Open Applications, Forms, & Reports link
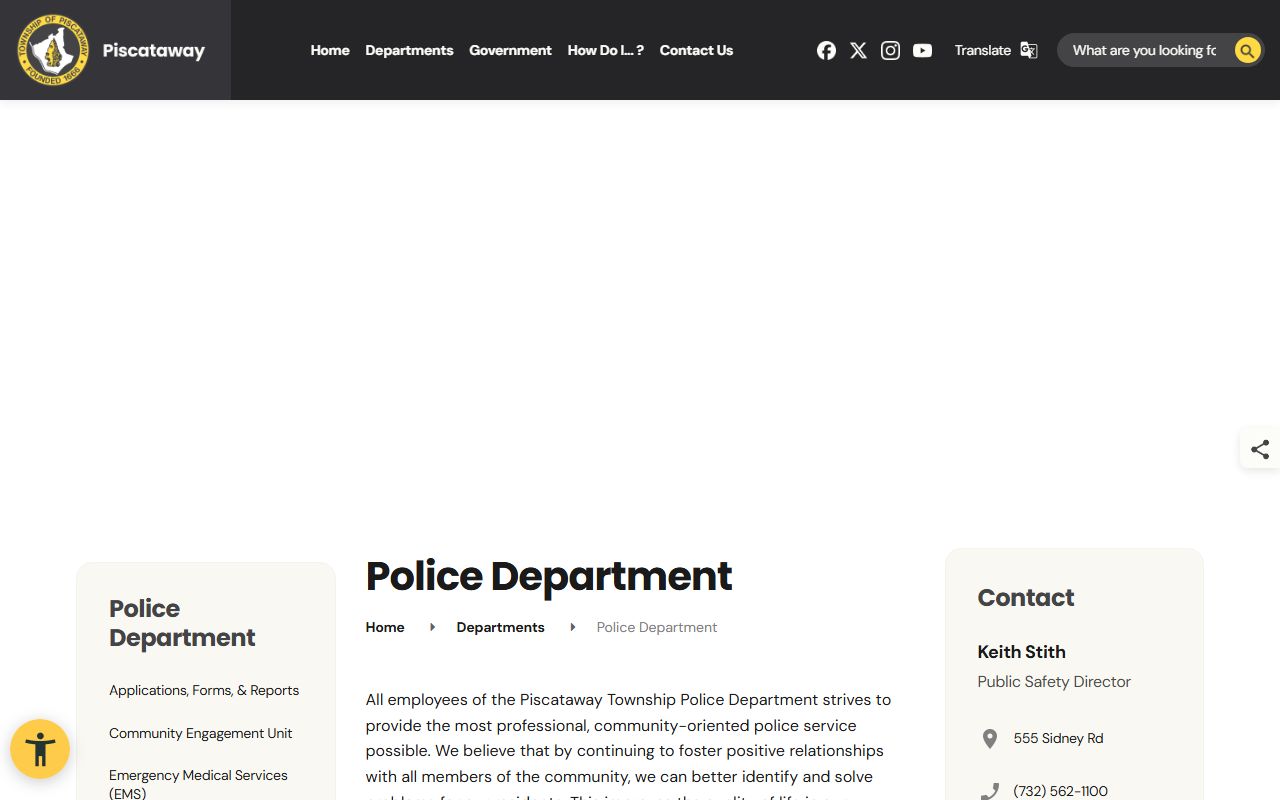This screenshot has width=1280, height=800. click(x=204, y=690)
